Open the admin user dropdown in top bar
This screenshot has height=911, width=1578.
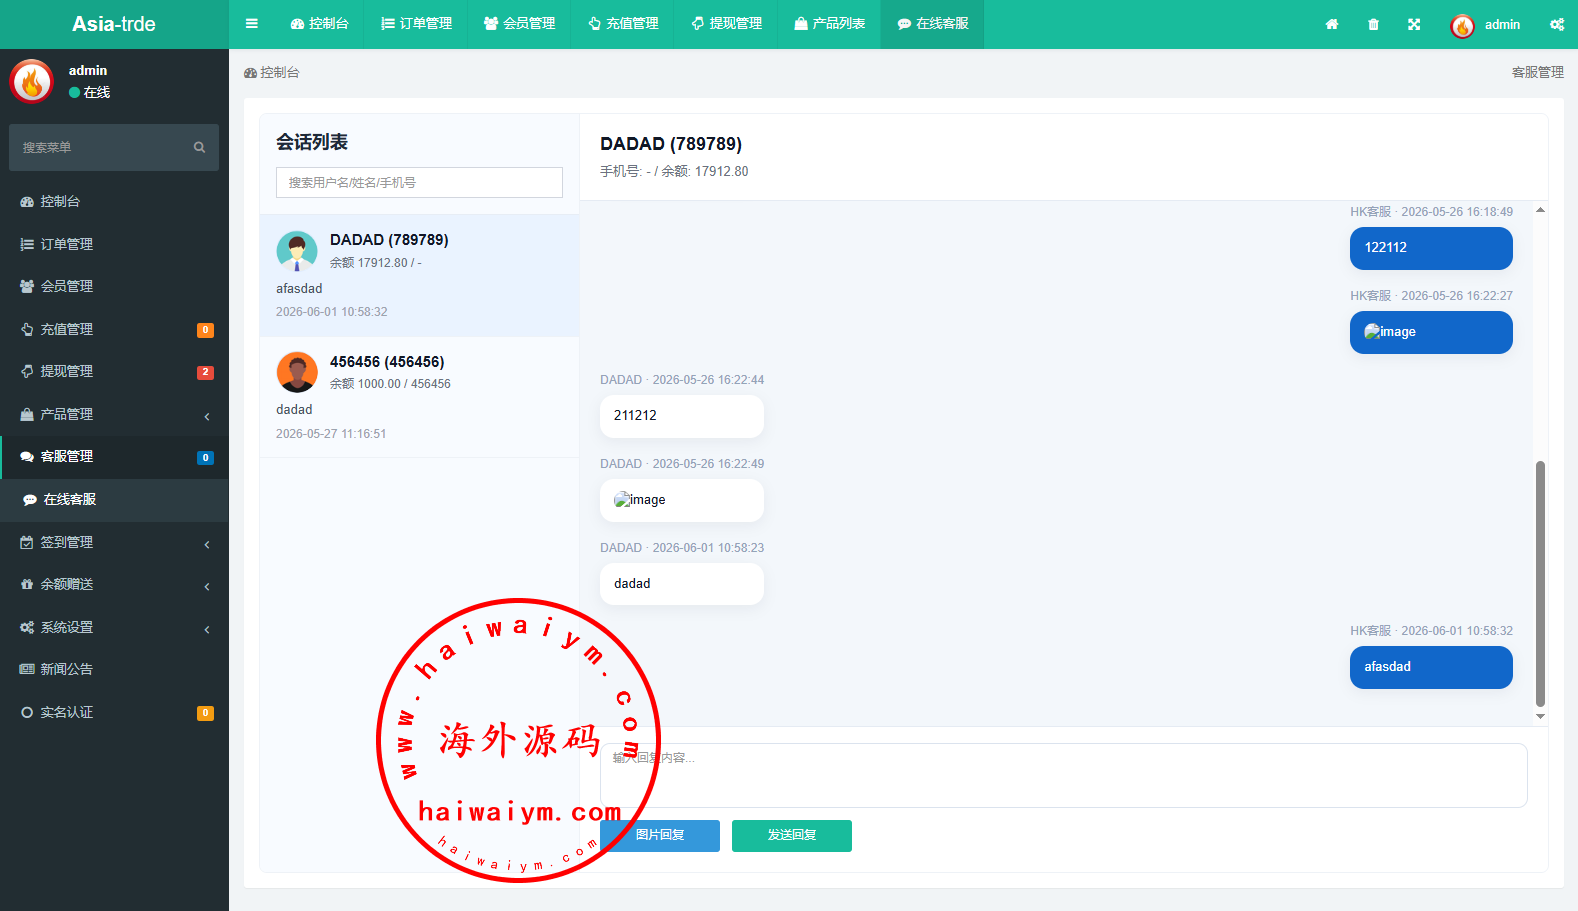pyautogui.click(x=1485, y=25)
